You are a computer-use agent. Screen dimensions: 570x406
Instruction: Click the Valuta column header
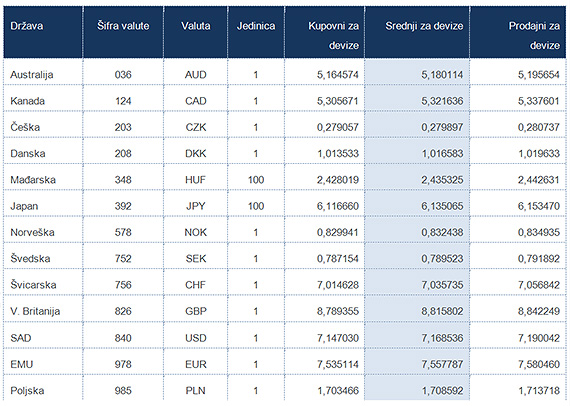tap(196, 26)
